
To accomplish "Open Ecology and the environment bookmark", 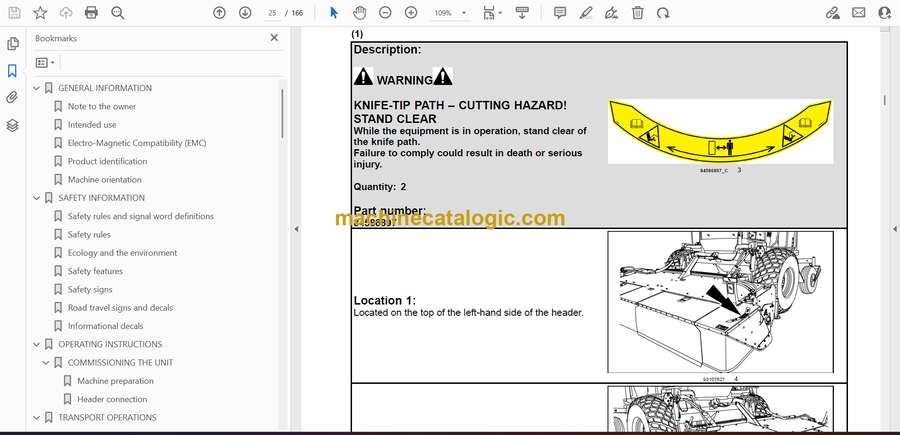I will tap(122, 253).
